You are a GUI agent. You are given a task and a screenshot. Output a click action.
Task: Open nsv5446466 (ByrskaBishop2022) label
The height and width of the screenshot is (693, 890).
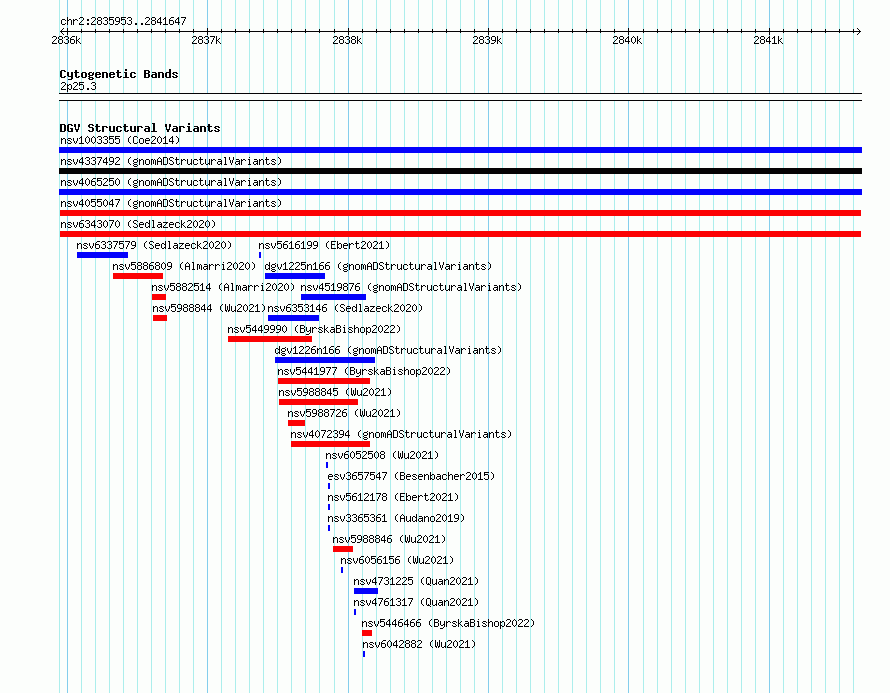pyautogui.click(x=448, y=623)
